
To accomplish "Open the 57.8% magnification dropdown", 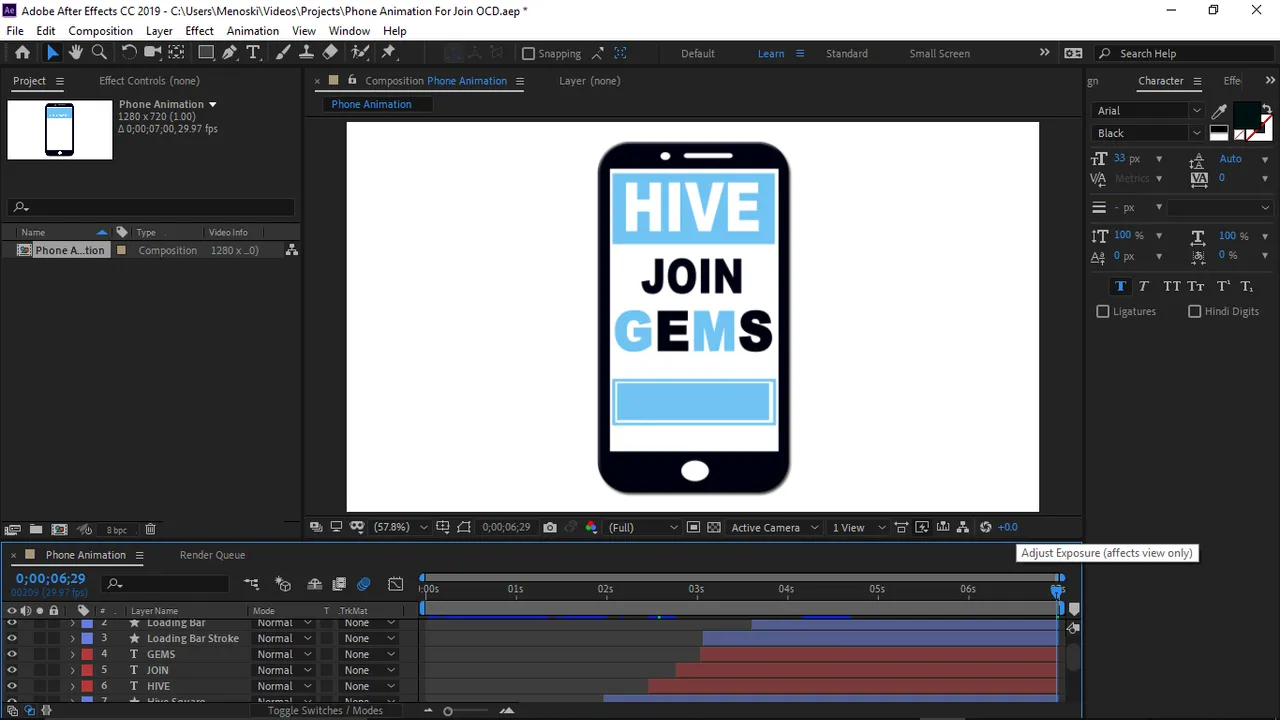I will coord(402,527).
